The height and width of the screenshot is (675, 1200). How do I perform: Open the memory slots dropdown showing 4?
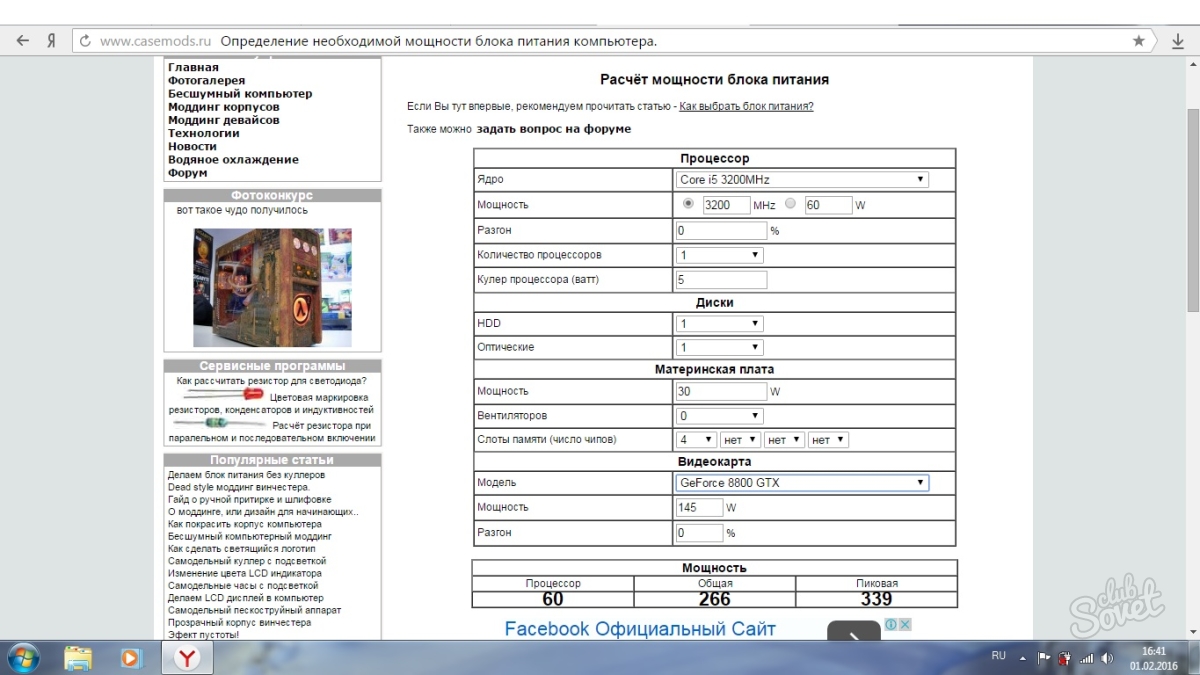[697, 440]
